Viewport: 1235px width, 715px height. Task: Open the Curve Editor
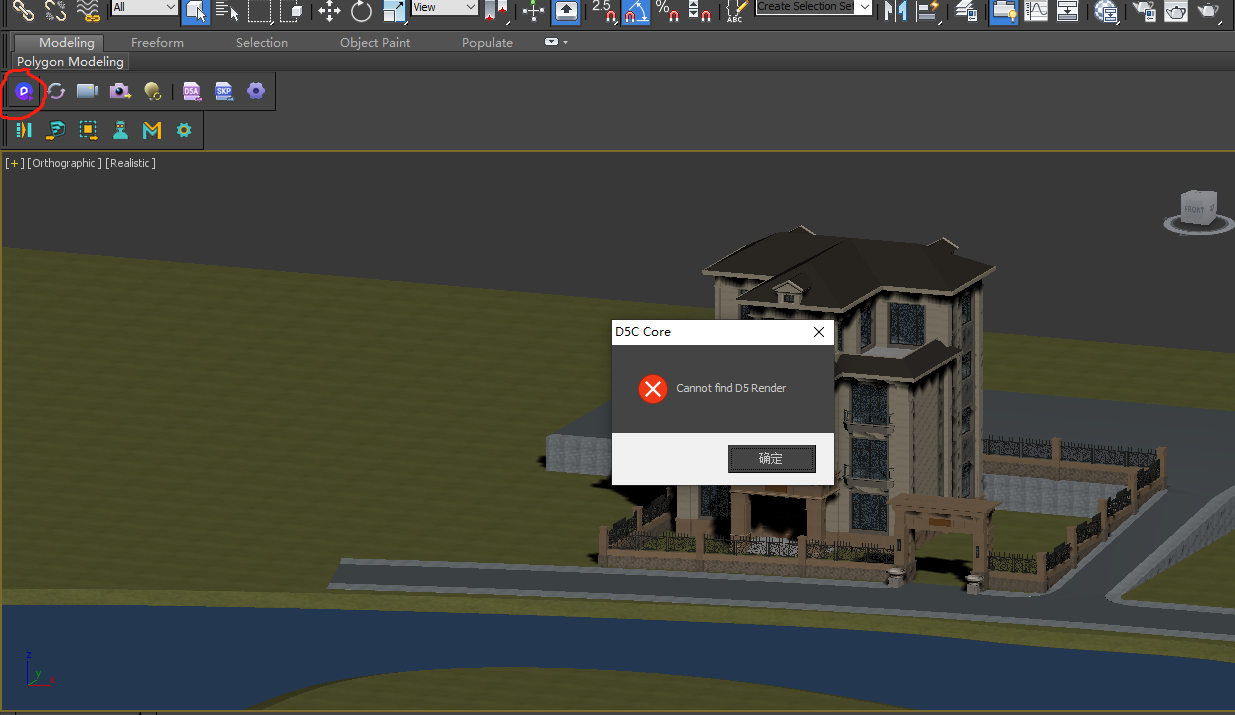[x=1037, y=11]
